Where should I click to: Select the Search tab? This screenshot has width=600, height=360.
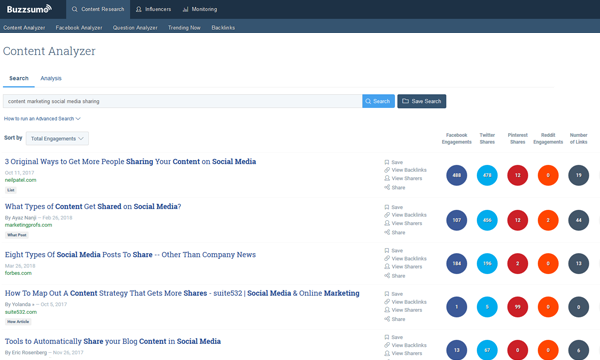pos(19,78)
